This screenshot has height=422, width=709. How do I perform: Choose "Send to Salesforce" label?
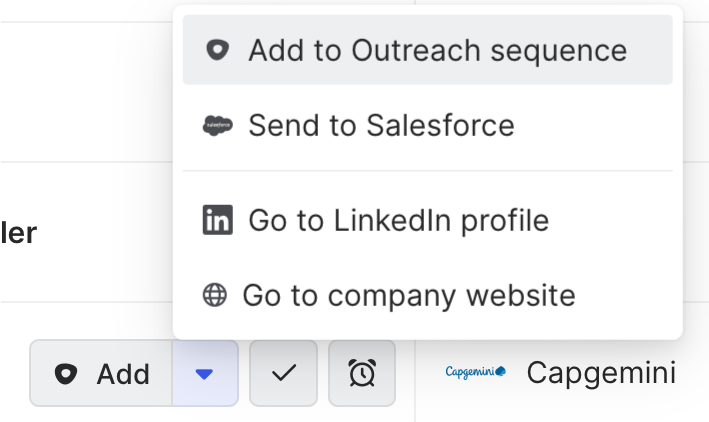pyautogui.click(x=381, y=126)
